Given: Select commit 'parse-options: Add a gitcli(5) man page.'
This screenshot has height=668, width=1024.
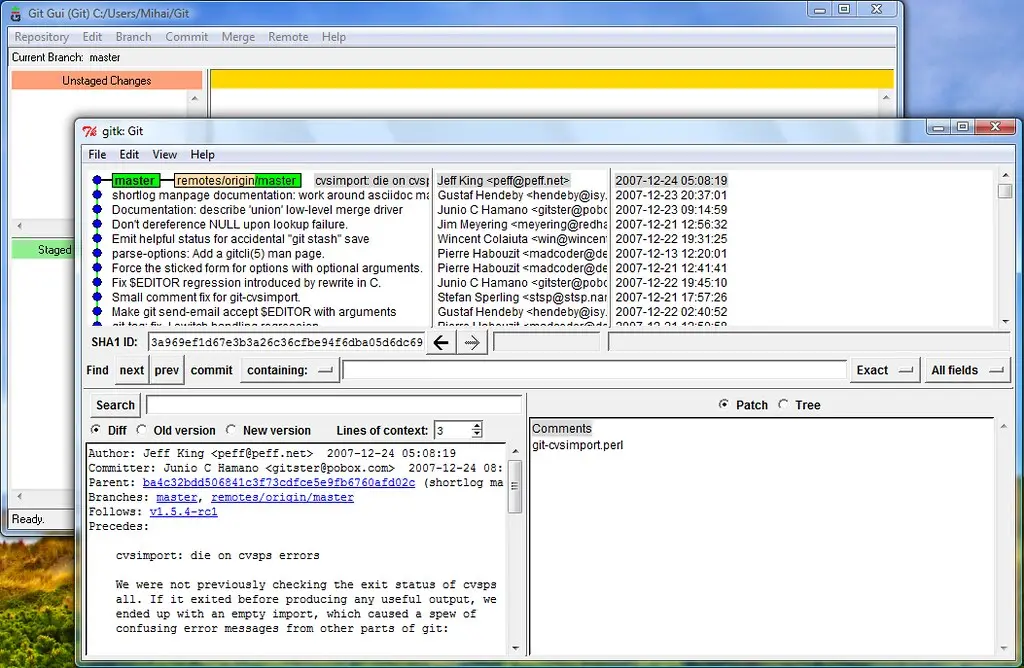Looking at the screenshot, I should (x=218, y=253).
